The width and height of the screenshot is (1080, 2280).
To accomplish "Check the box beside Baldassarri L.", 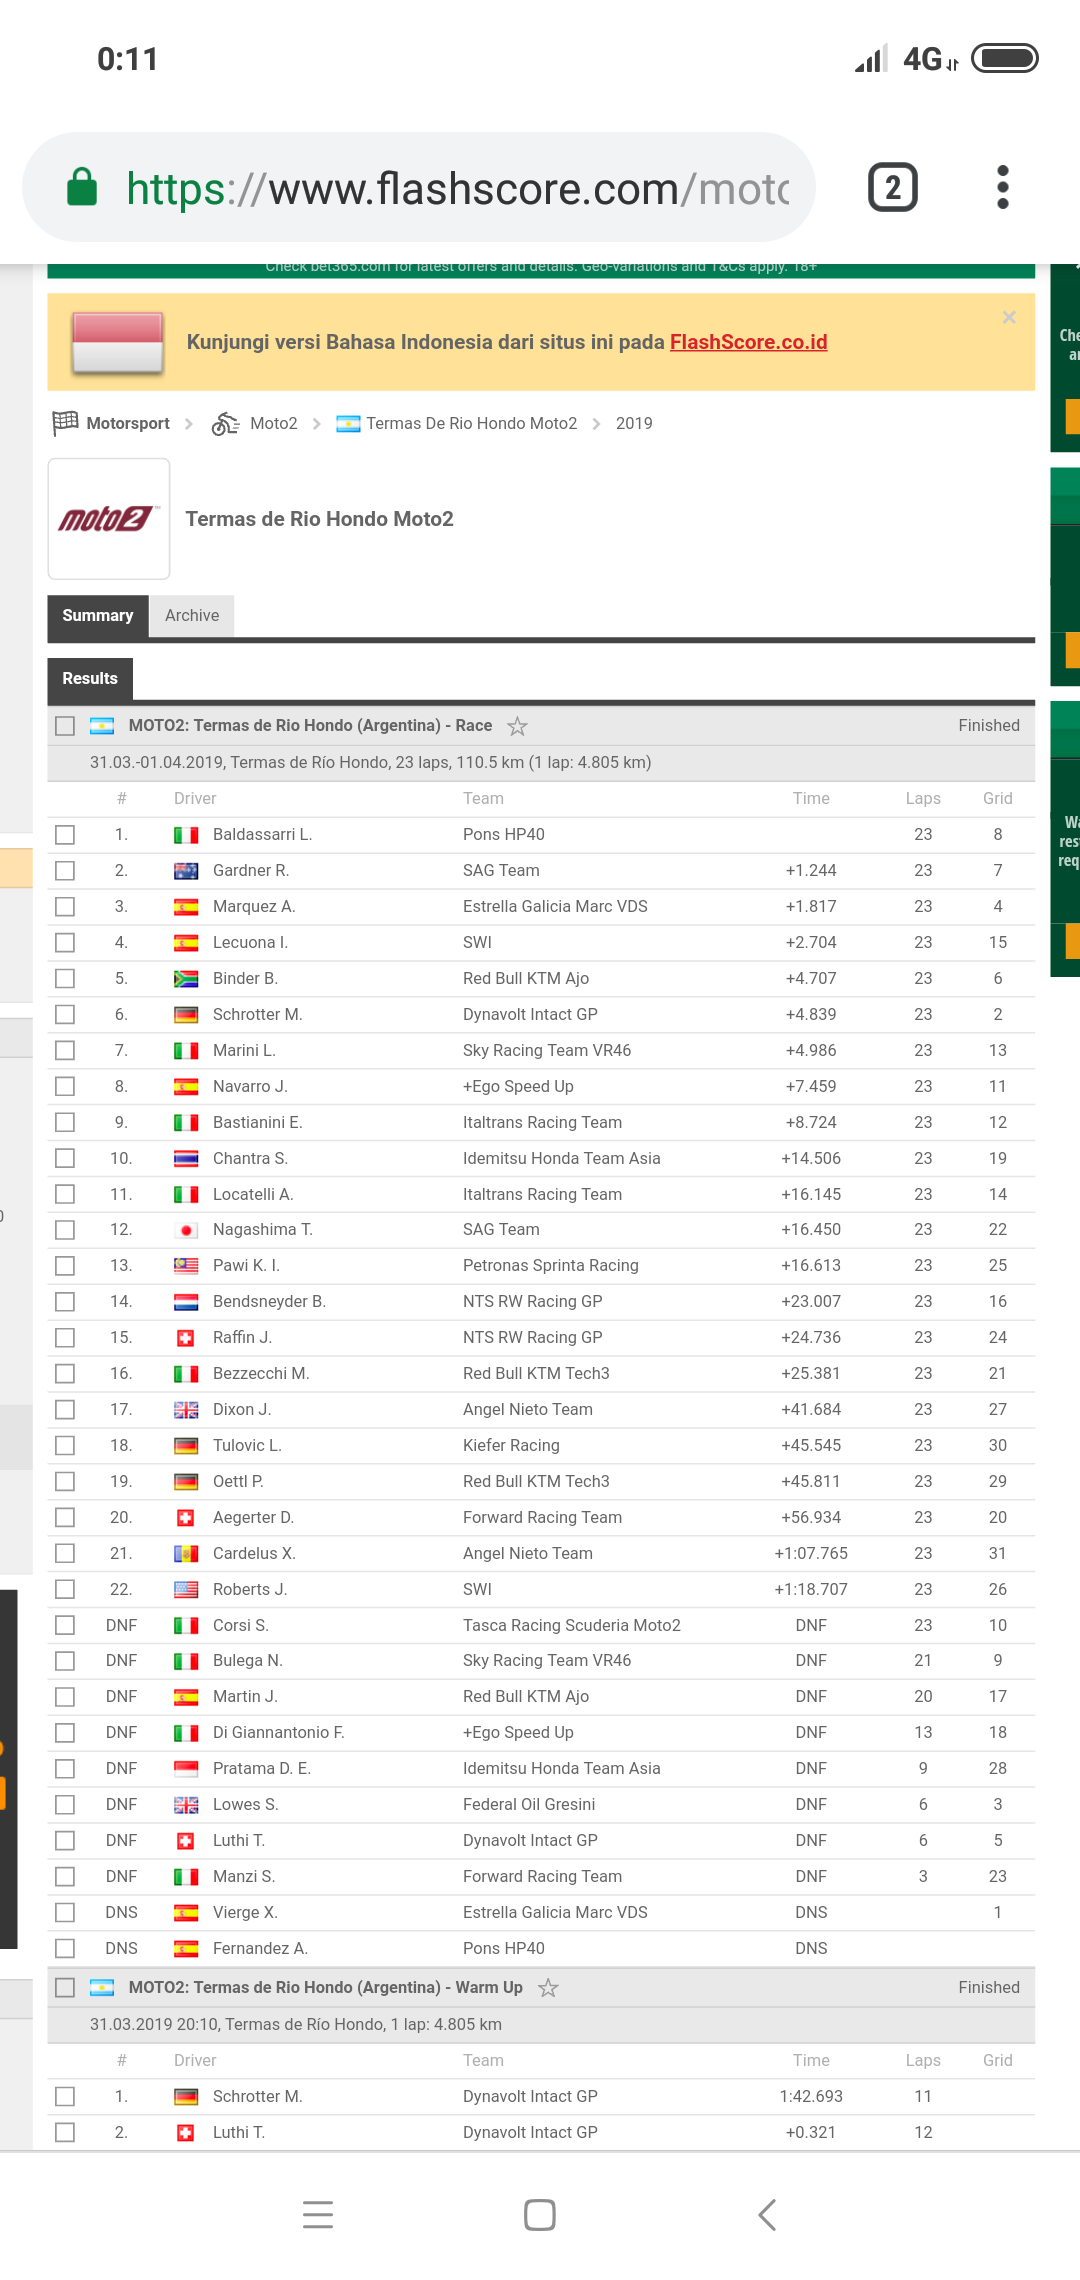I will pyautogui.click(x=65, y=835).
